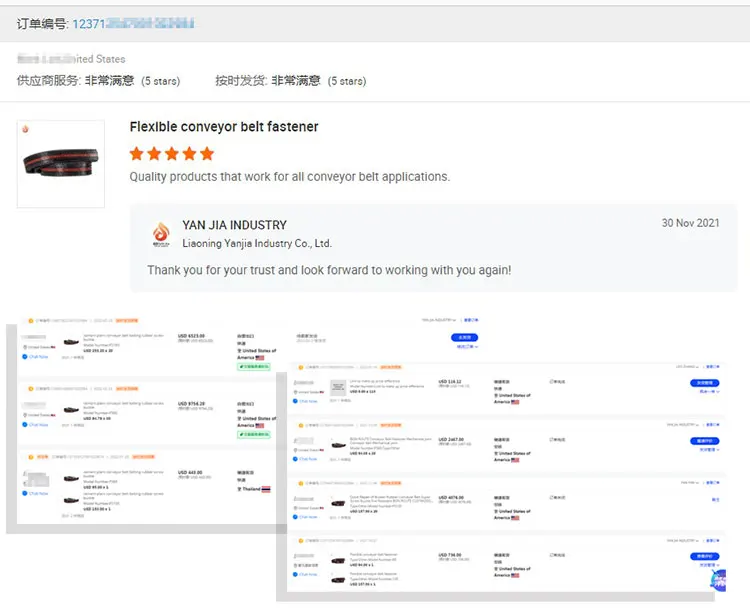Expand the dropdown under the top blue button
The height and width of the screenshot is (613, 750).
pyautogui.click(x=466, y=347)
